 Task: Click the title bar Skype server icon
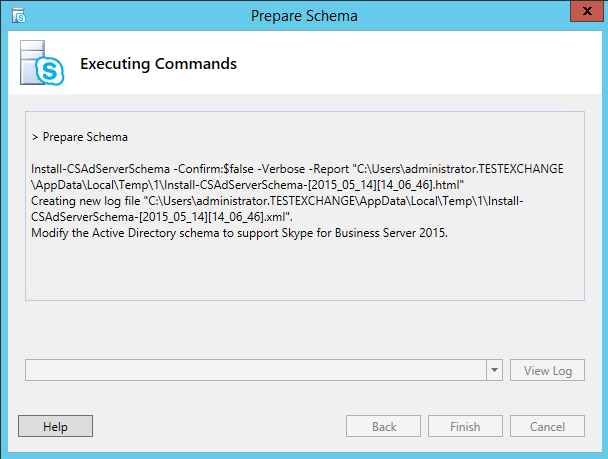pyautogui.click(x=19, y=16)
